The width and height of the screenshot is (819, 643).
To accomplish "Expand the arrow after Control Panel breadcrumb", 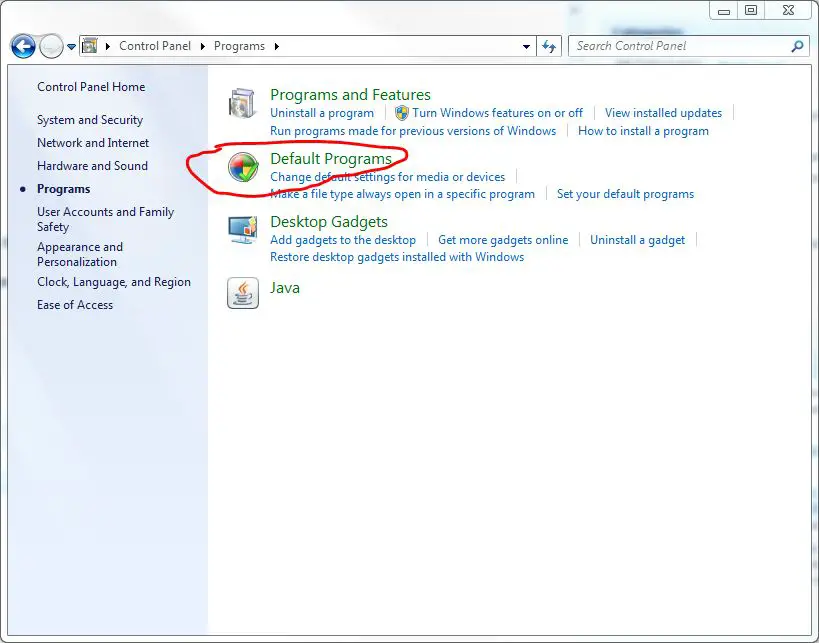I will [x=203, y=46].
